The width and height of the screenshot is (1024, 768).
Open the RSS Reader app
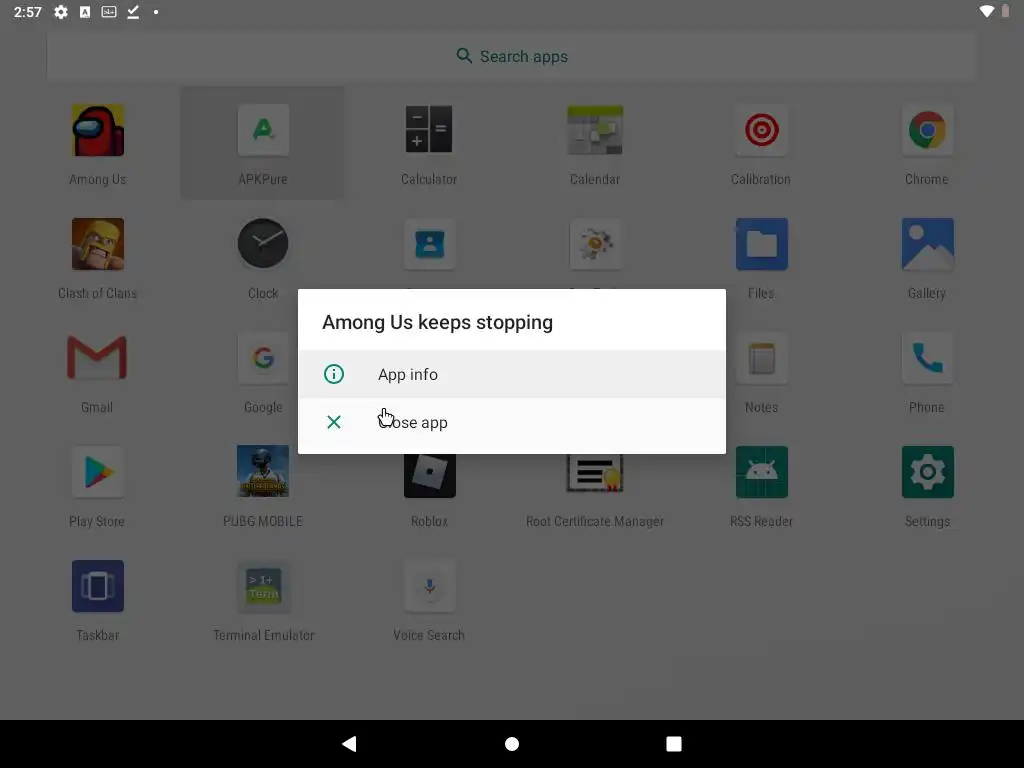pyautogui.click(x=761, y=472)
